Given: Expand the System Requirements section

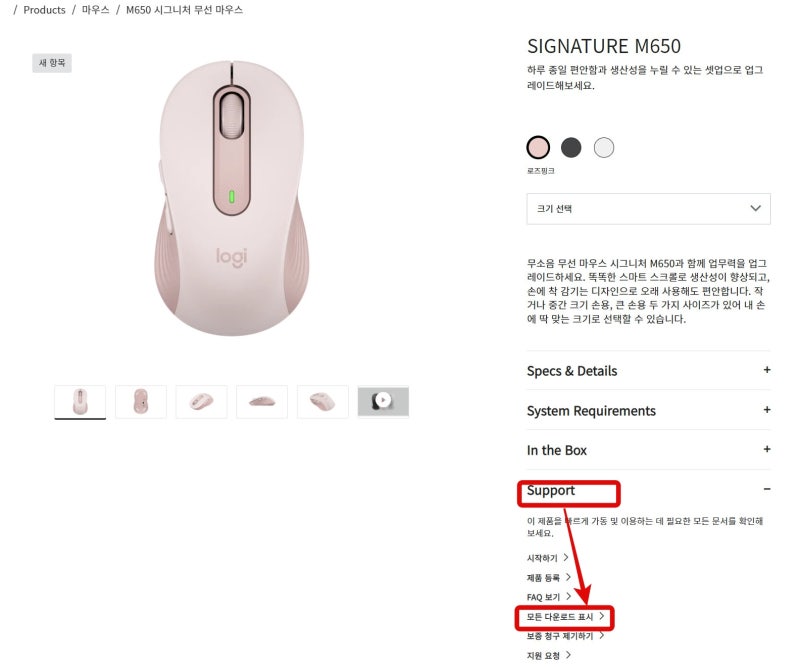Looking at the screenshot, I should click(x=648, y=411).
